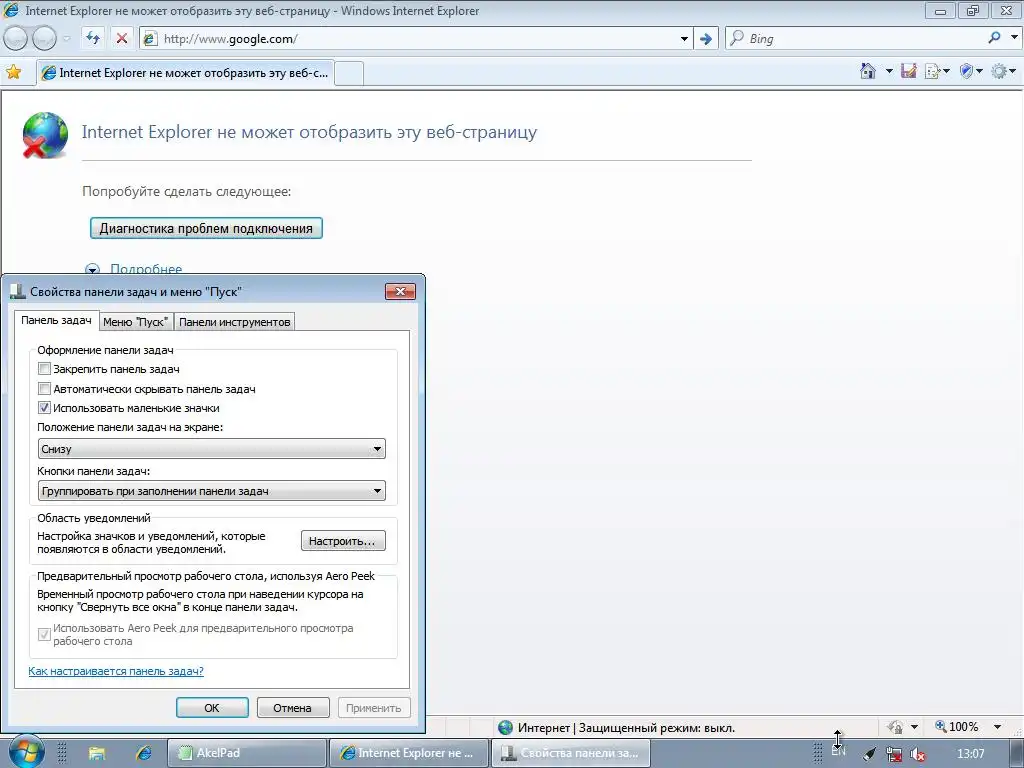Open 'Положение панели задач' dropdown showing Снизу

(x=212, y=449)
